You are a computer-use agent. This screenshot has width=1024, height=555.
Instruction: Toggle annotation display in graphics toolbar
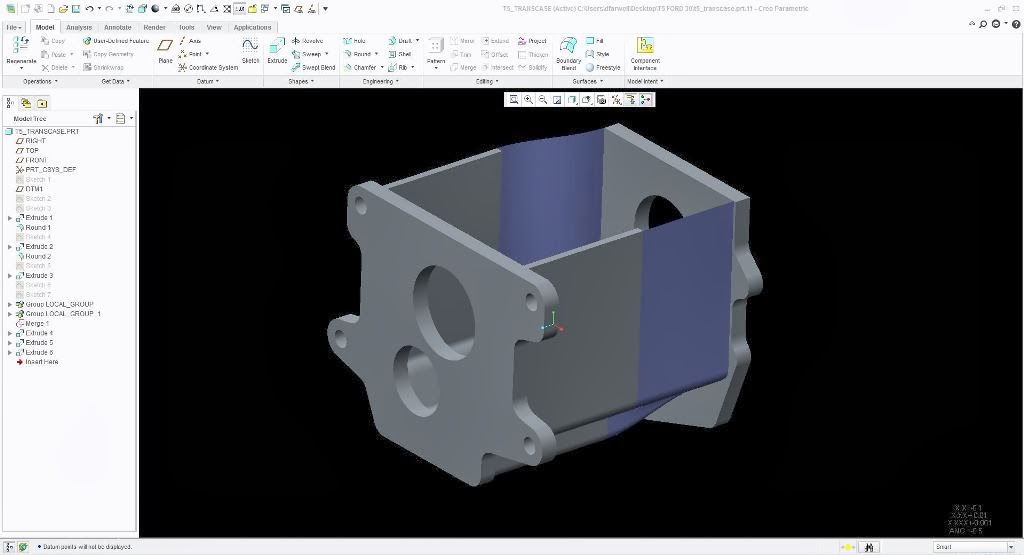tap(630, 99)
